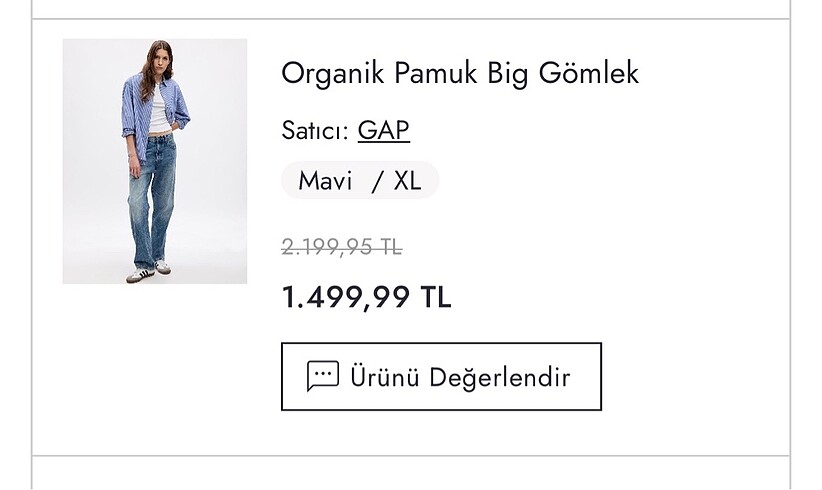The width and height of the screenshot is (822, 490).
Task: Click TL currency beside the current price
Action: pos(436,297)
